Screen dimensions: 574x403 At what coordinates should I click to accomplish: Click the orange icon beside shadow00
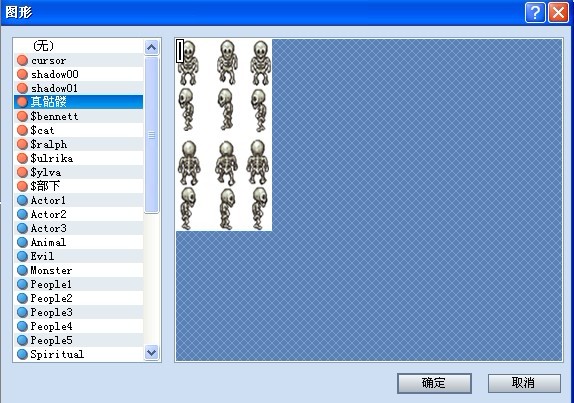click(x=22, y=74)
